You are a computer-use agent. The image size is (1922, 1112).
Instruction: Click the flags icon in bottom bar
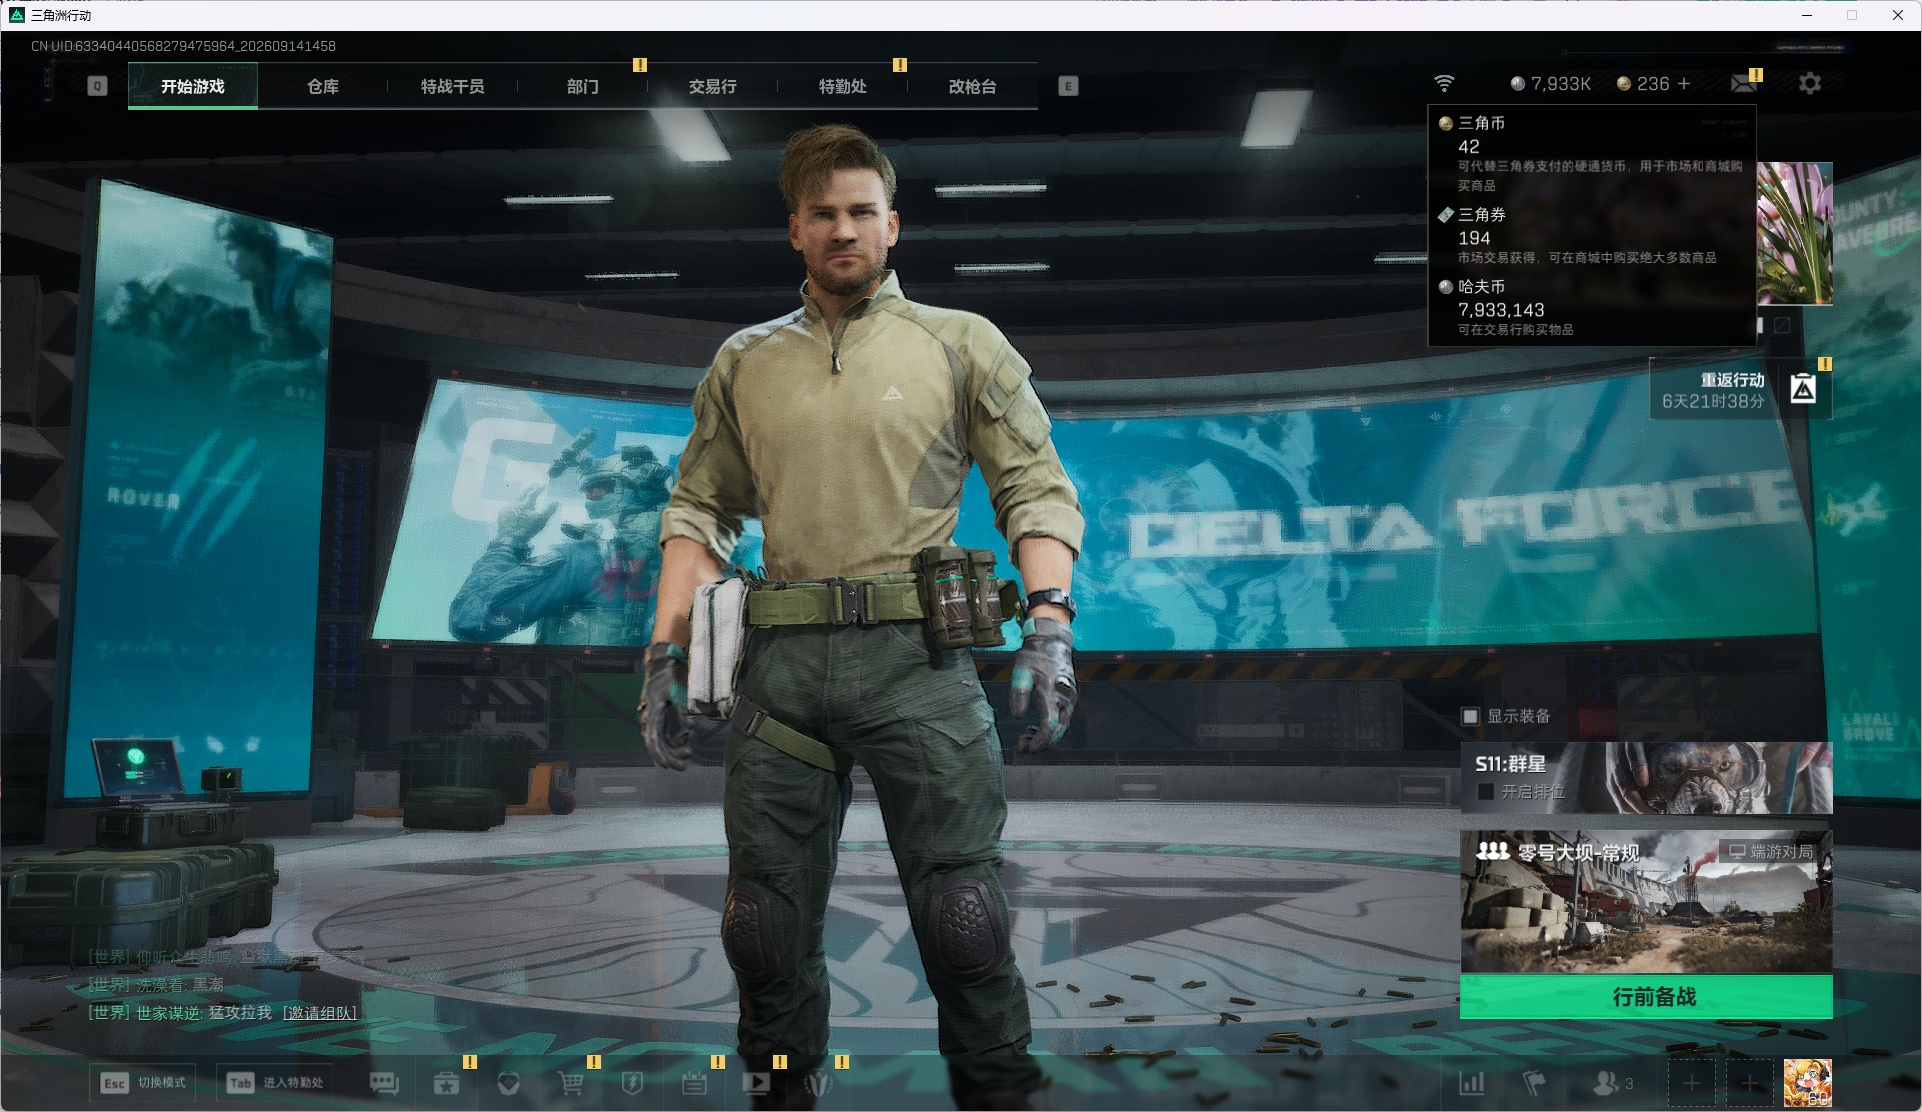[1533, 1083]
